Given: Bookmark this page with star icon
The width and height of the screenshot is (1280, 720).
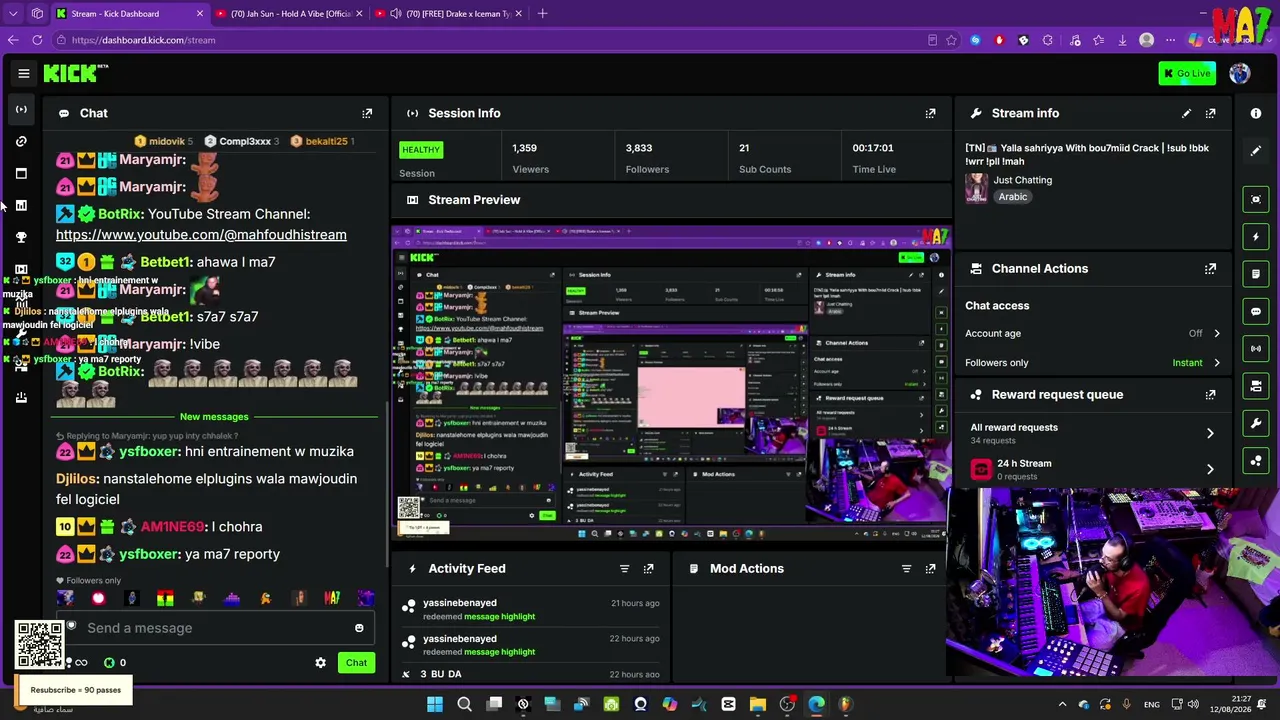Looking at the screenshot, I should point(951,40).
